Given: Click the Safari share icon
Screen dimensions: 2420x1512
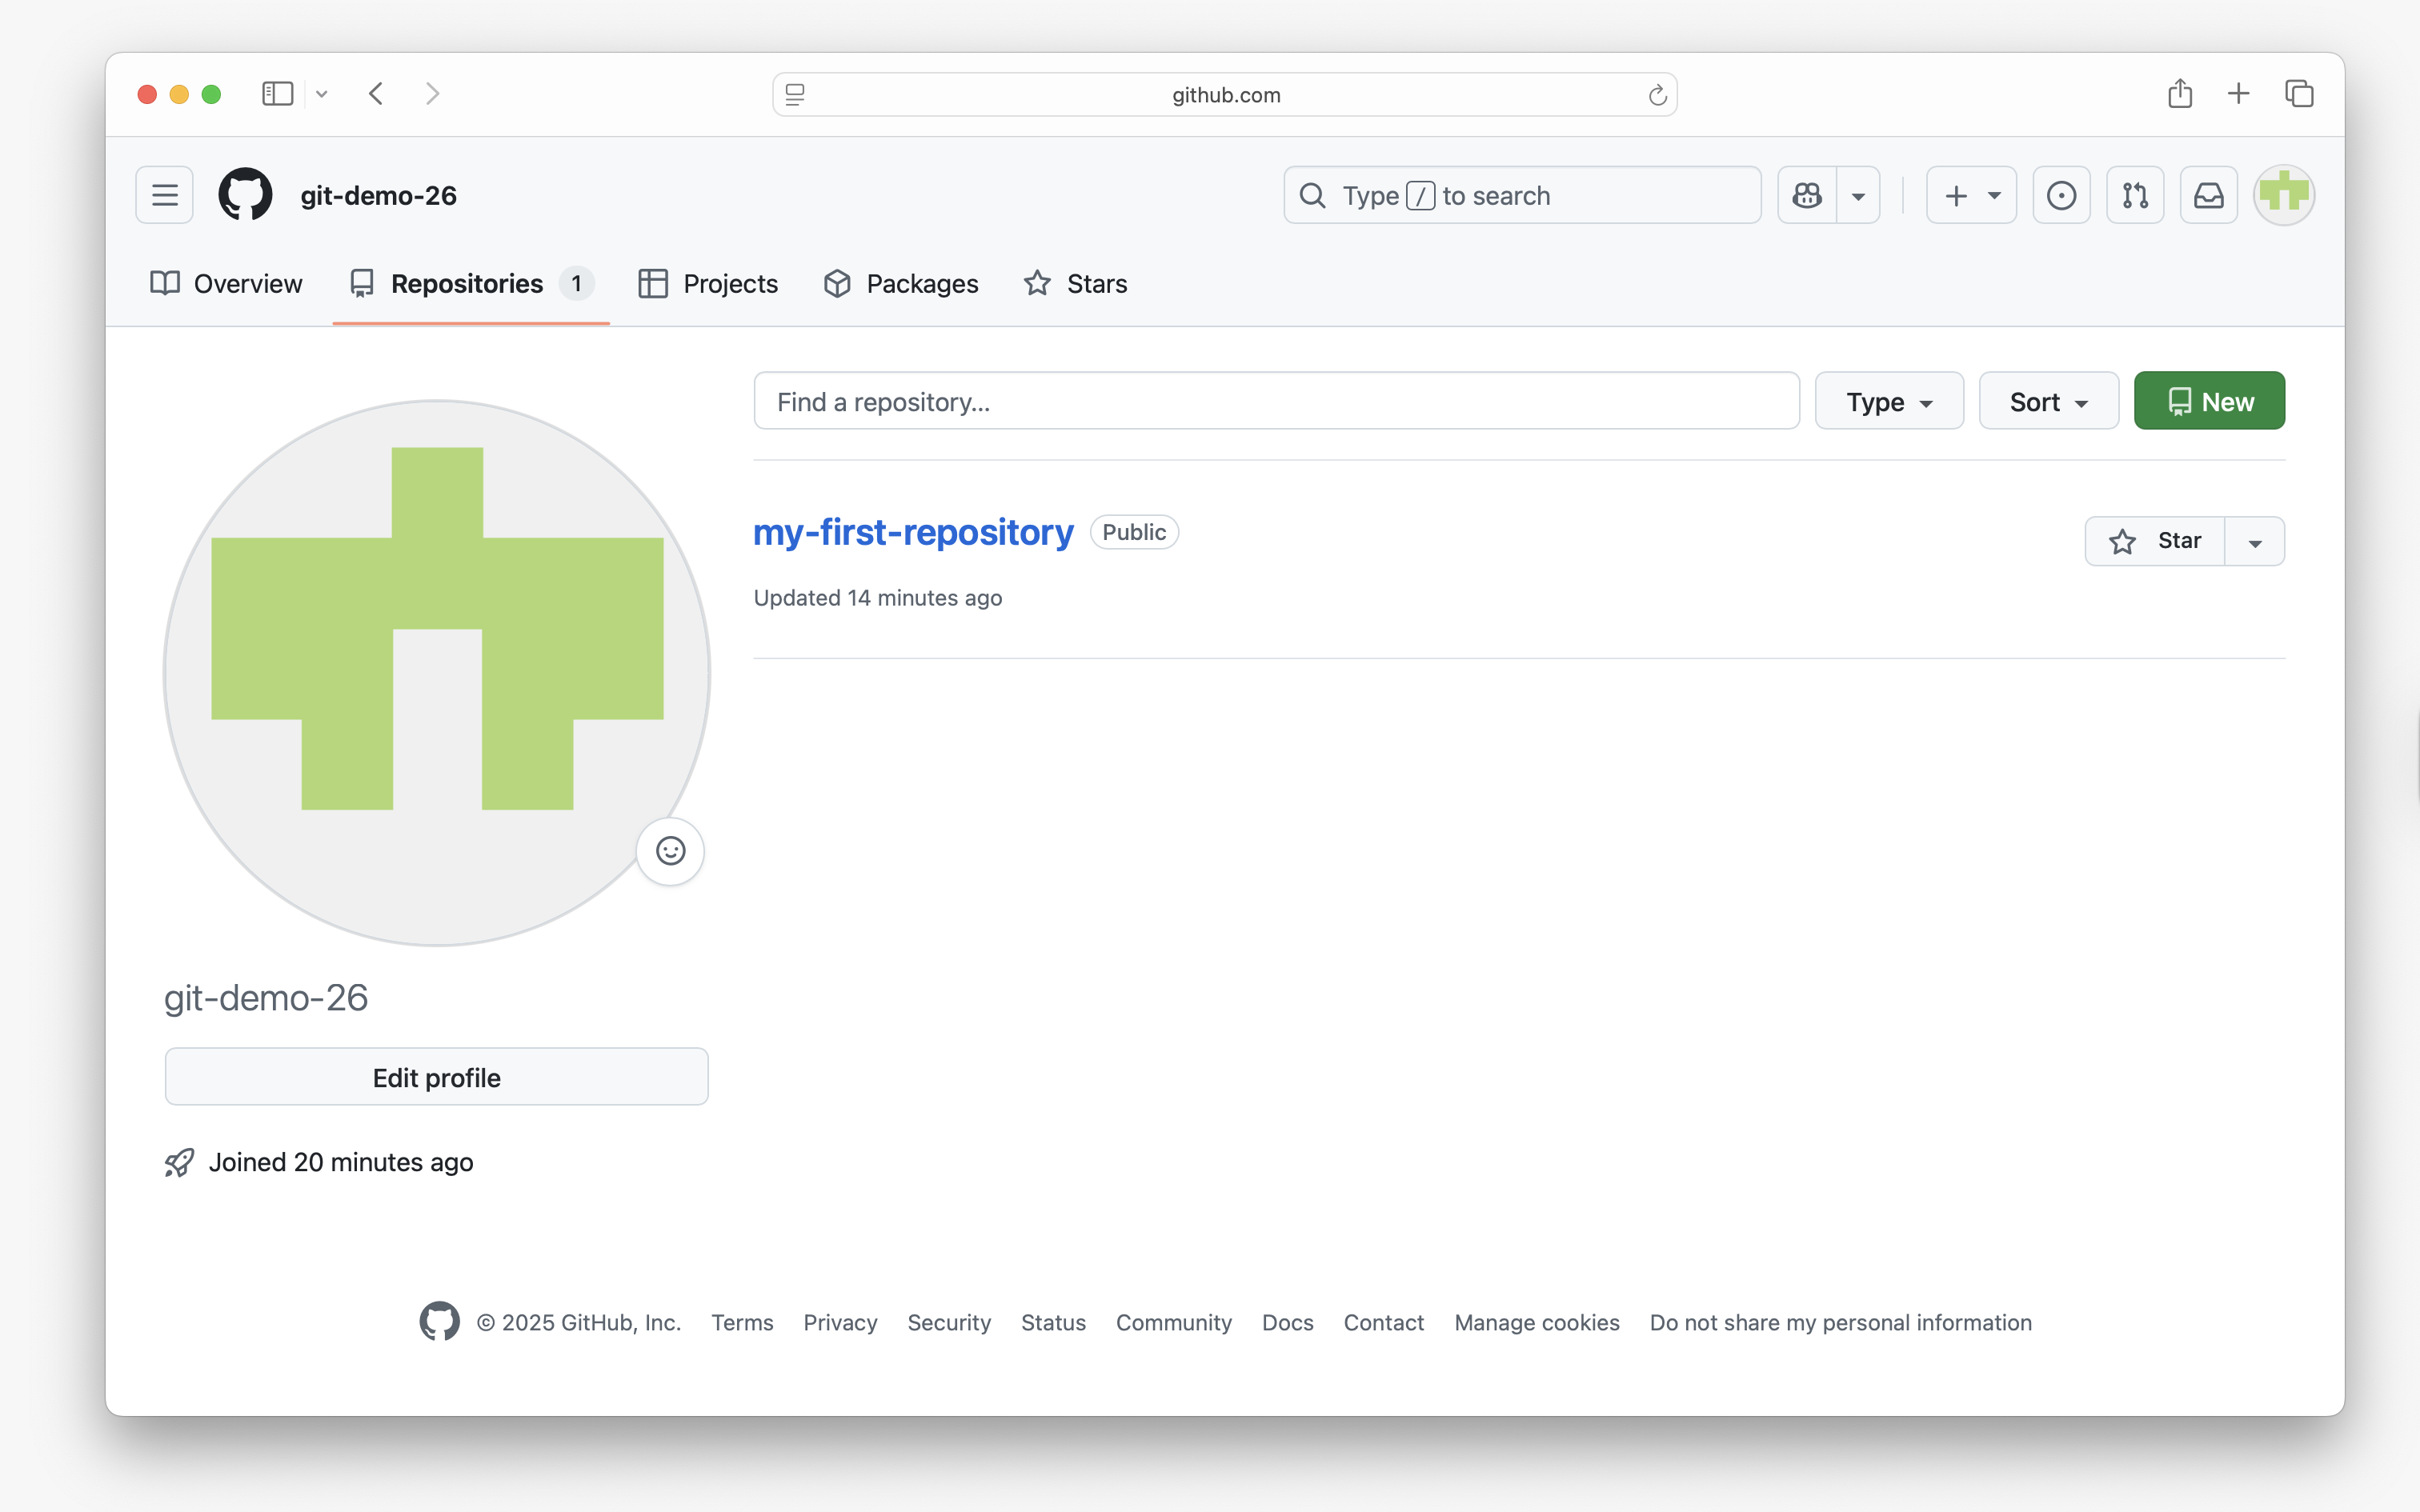Looking at the screenshot, I should (x=2180, y=93).
